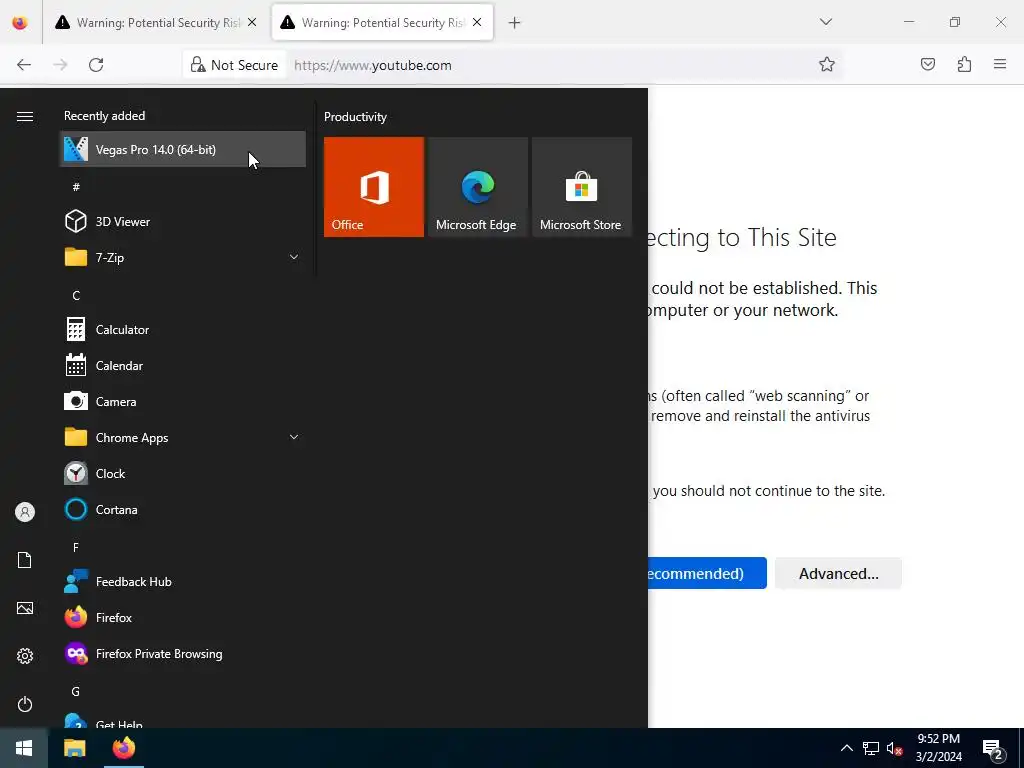The height and width of the screenshot is (768, 1024).
Task: Open the user account icon in Start
Action: 25,512
